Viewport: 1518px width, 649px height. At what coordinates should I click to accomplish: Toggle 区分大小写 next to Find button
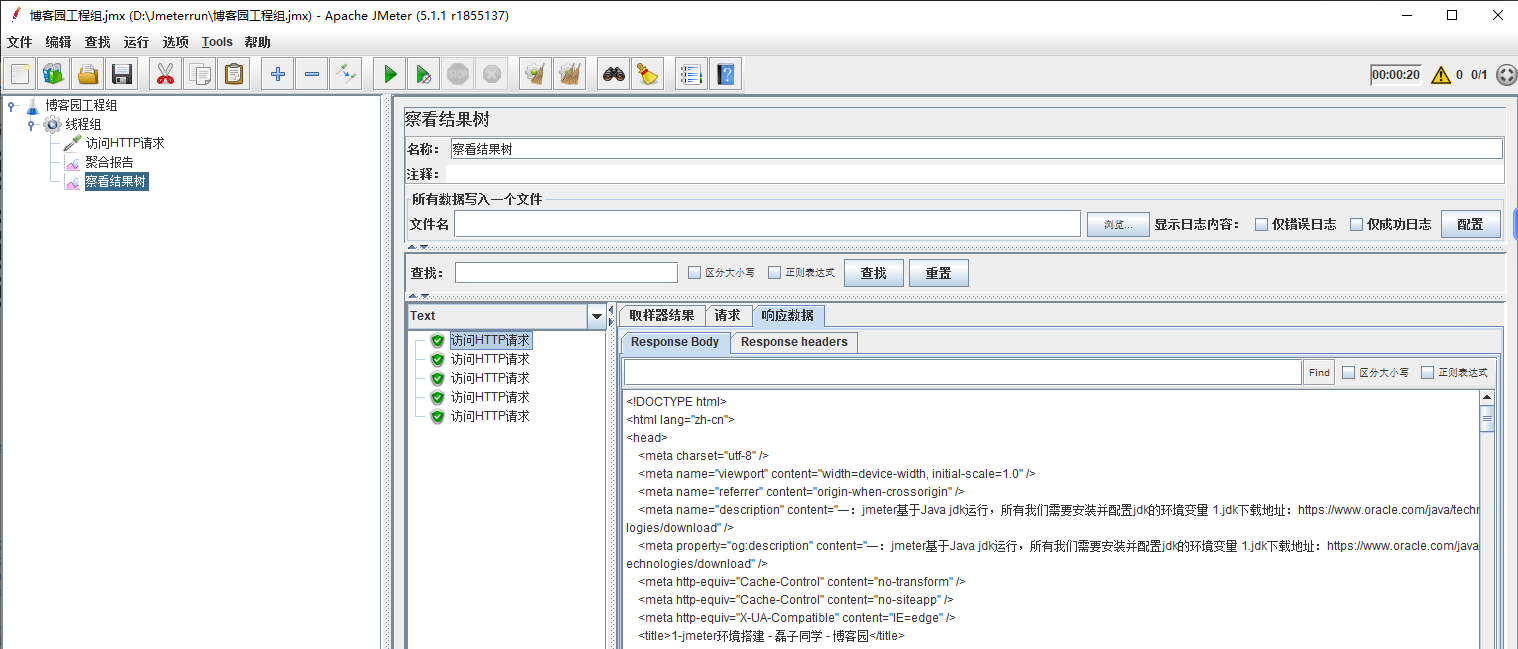[1348, 372]
